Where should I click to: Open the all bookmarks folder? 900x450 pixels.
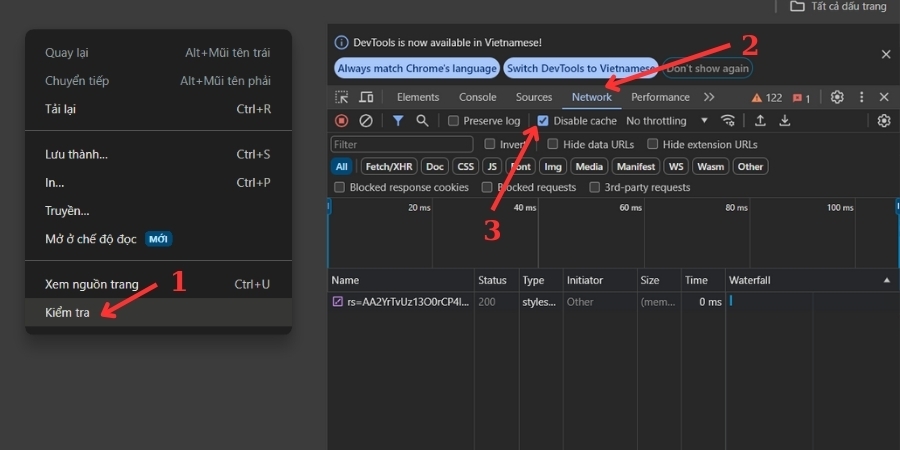839,6
